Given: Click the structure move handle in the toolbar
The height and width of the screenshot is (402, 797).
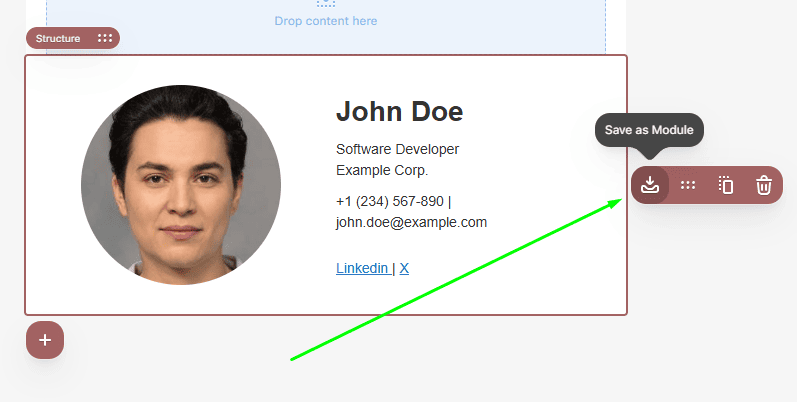Looking at the screenshot, I should [x=688, y=185].
